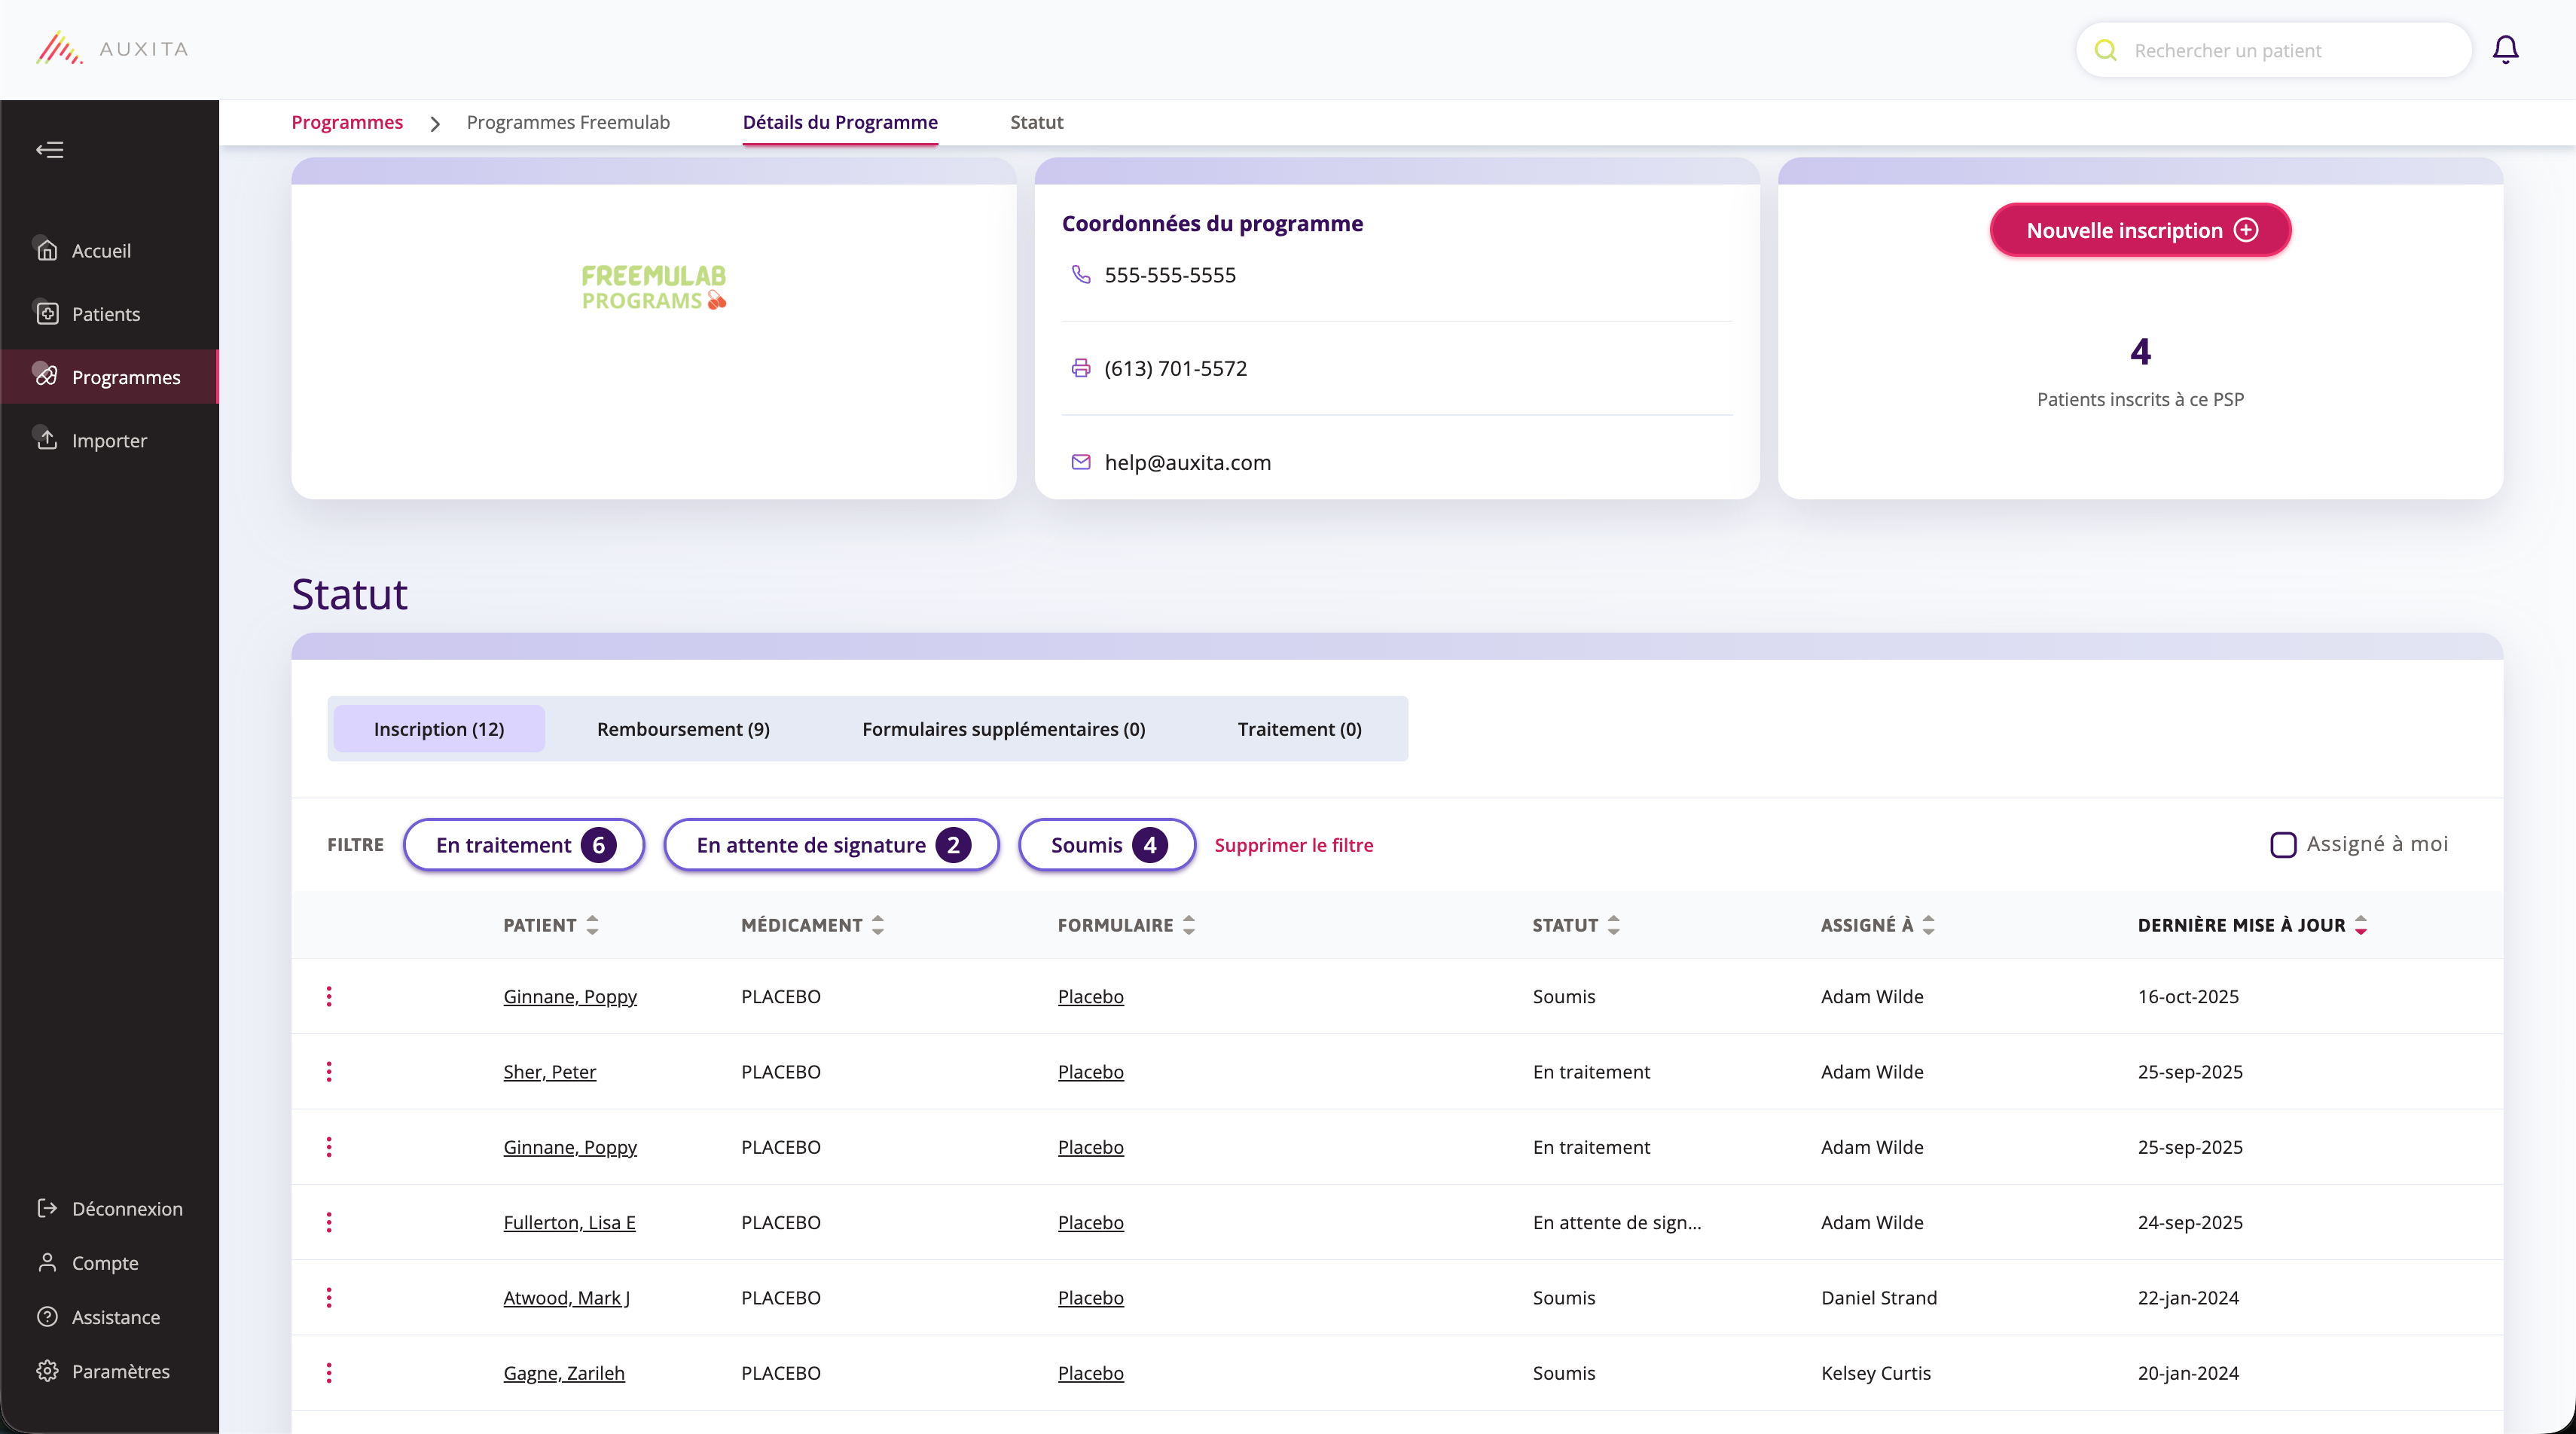Open Paramètres gear icon
The height and width of the screenshot is (1434, 2576).
47,1371
